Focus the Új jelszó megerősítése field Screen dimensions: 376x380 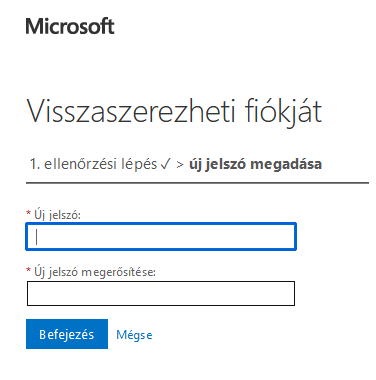[x=161, y=294]
